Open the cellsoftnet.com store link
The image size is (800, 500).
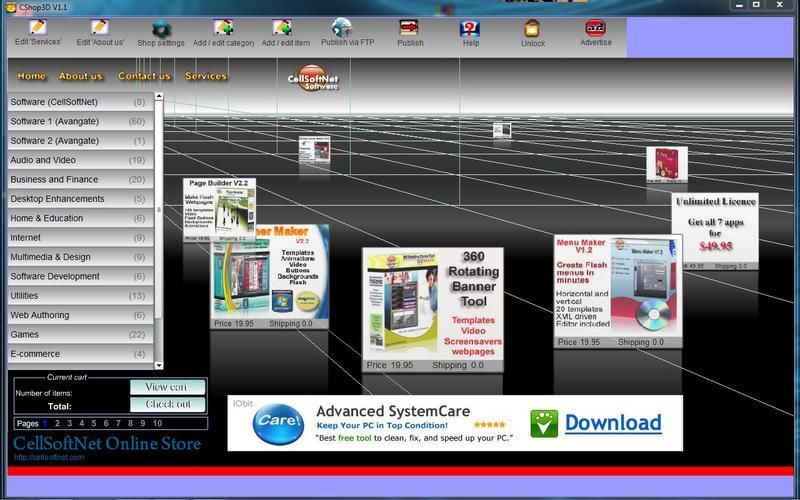[49, 458]
